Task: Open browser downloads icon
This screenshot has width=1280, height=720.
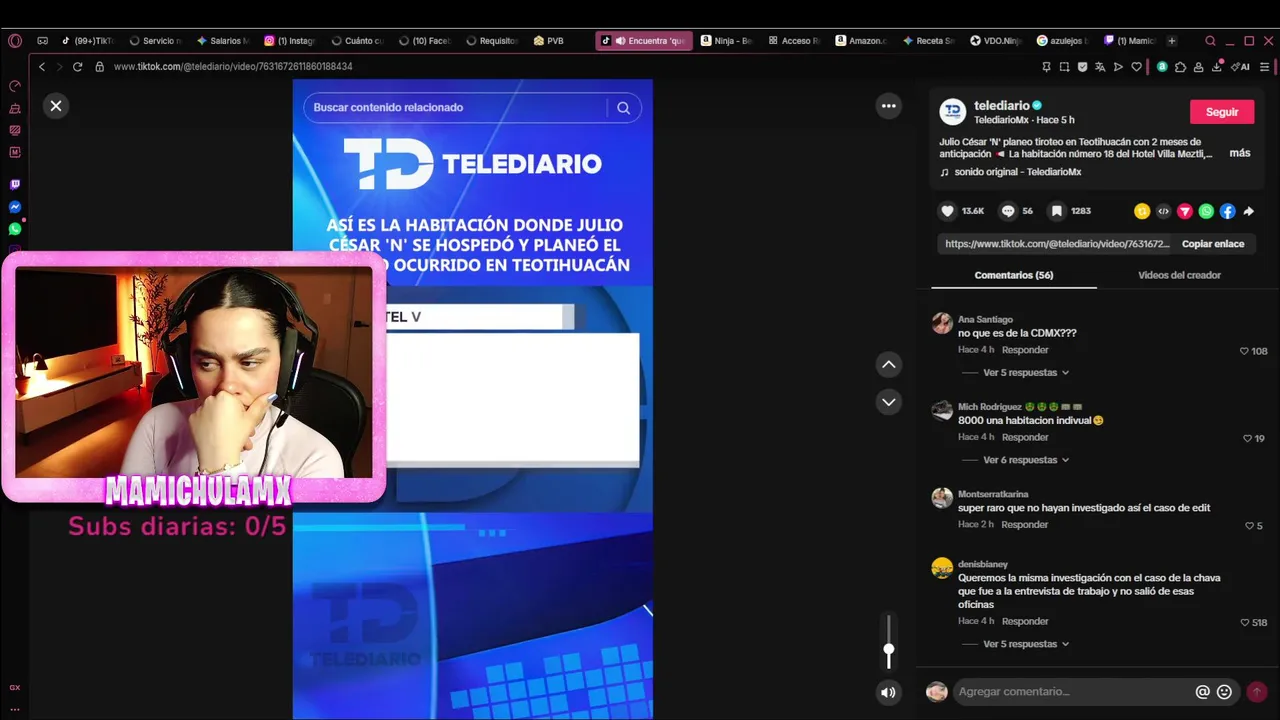Action: [x=1217, y=67]
